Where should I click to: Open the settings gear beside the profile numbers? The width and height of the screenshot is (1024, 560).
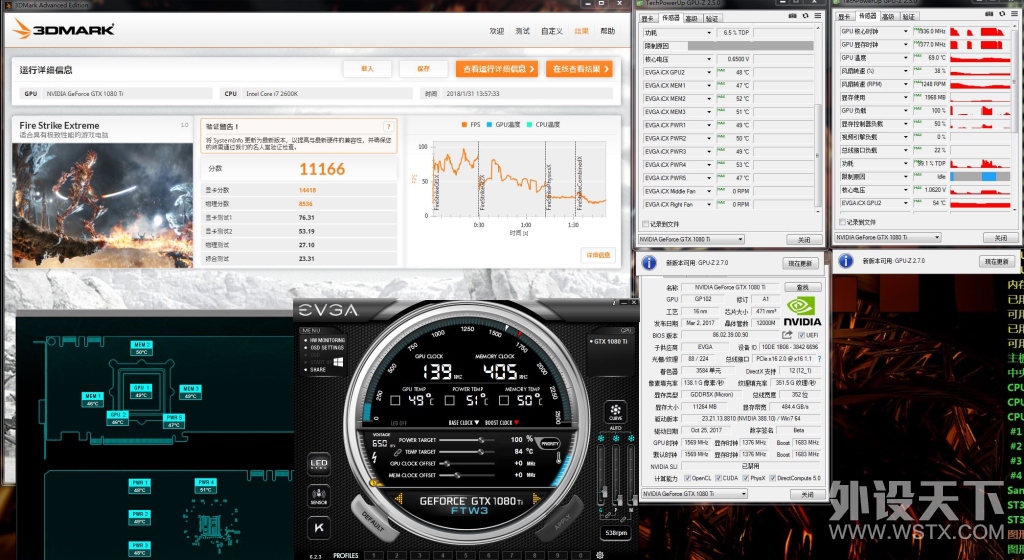pyautogui.click(x=600, y=555)
